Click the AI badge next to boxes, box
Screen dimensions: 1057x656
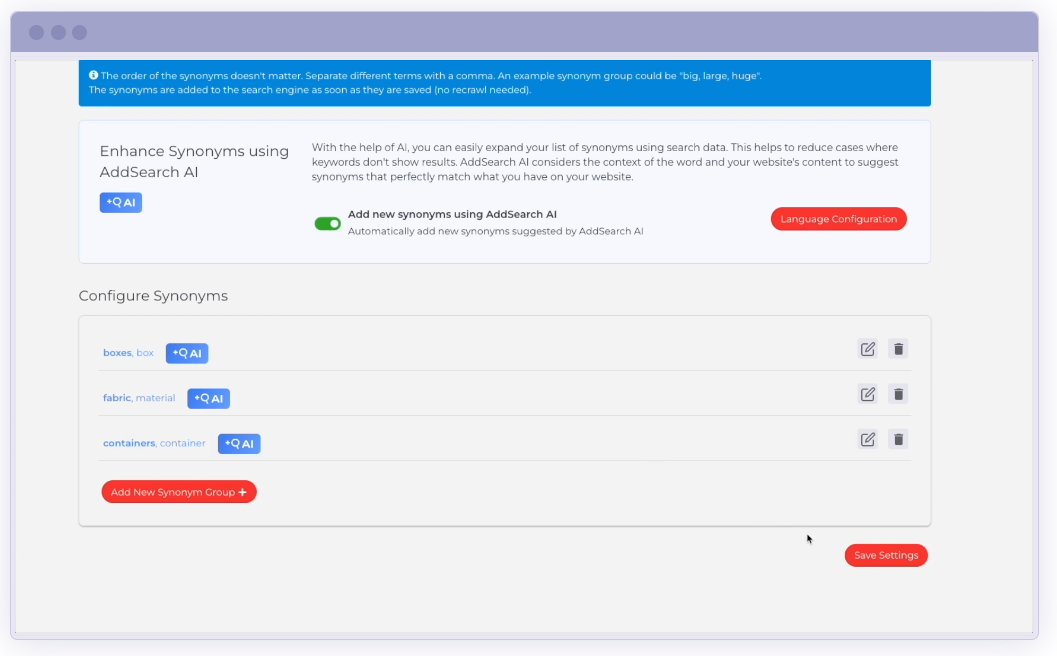click(187, 353)
